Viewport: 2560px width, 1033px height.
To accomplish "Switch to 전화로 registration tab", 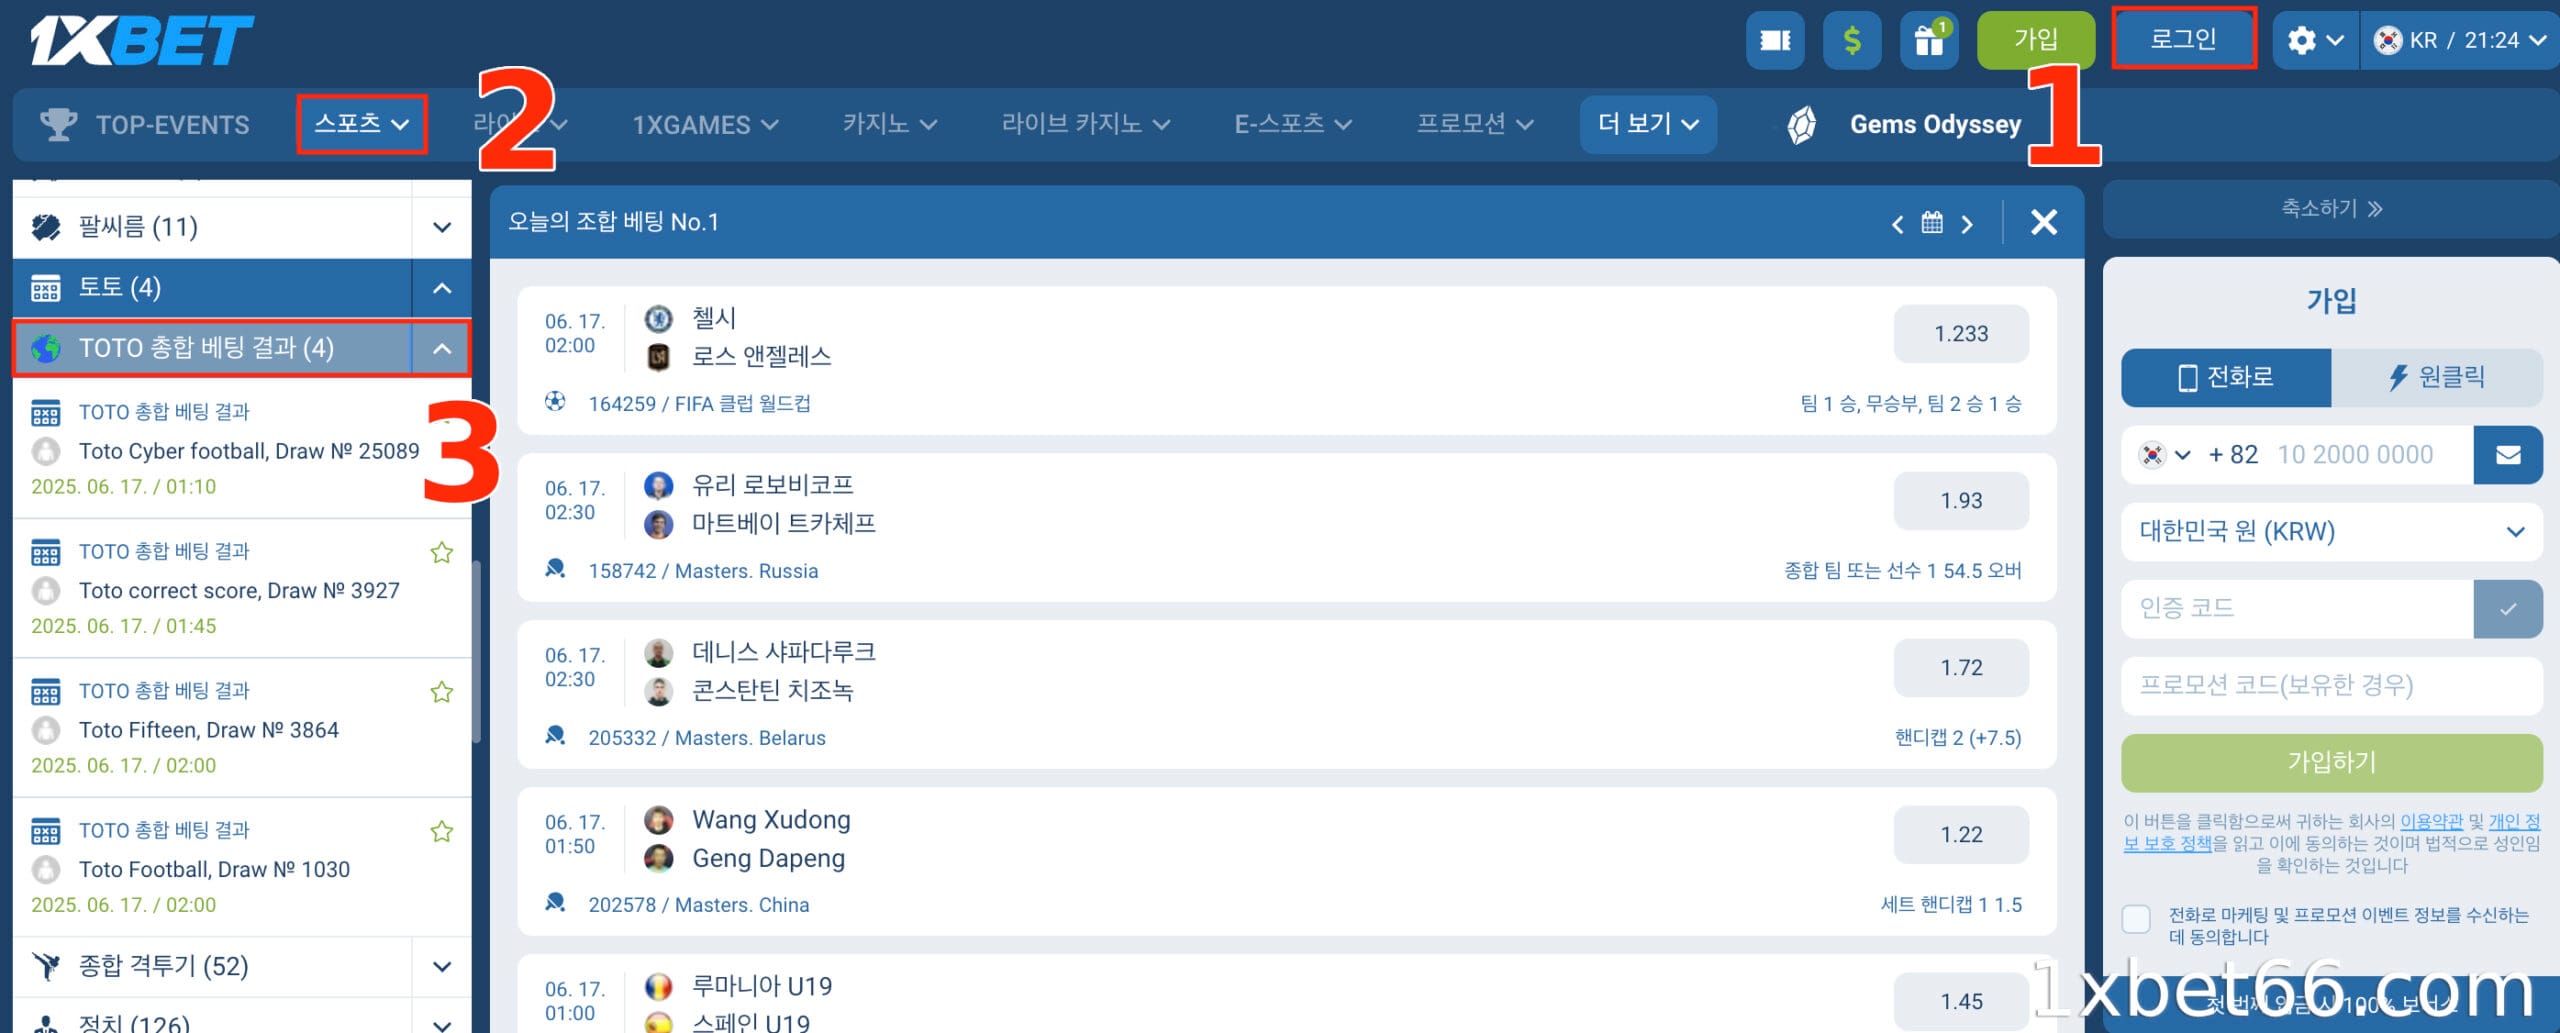I will coord(2226,377).
